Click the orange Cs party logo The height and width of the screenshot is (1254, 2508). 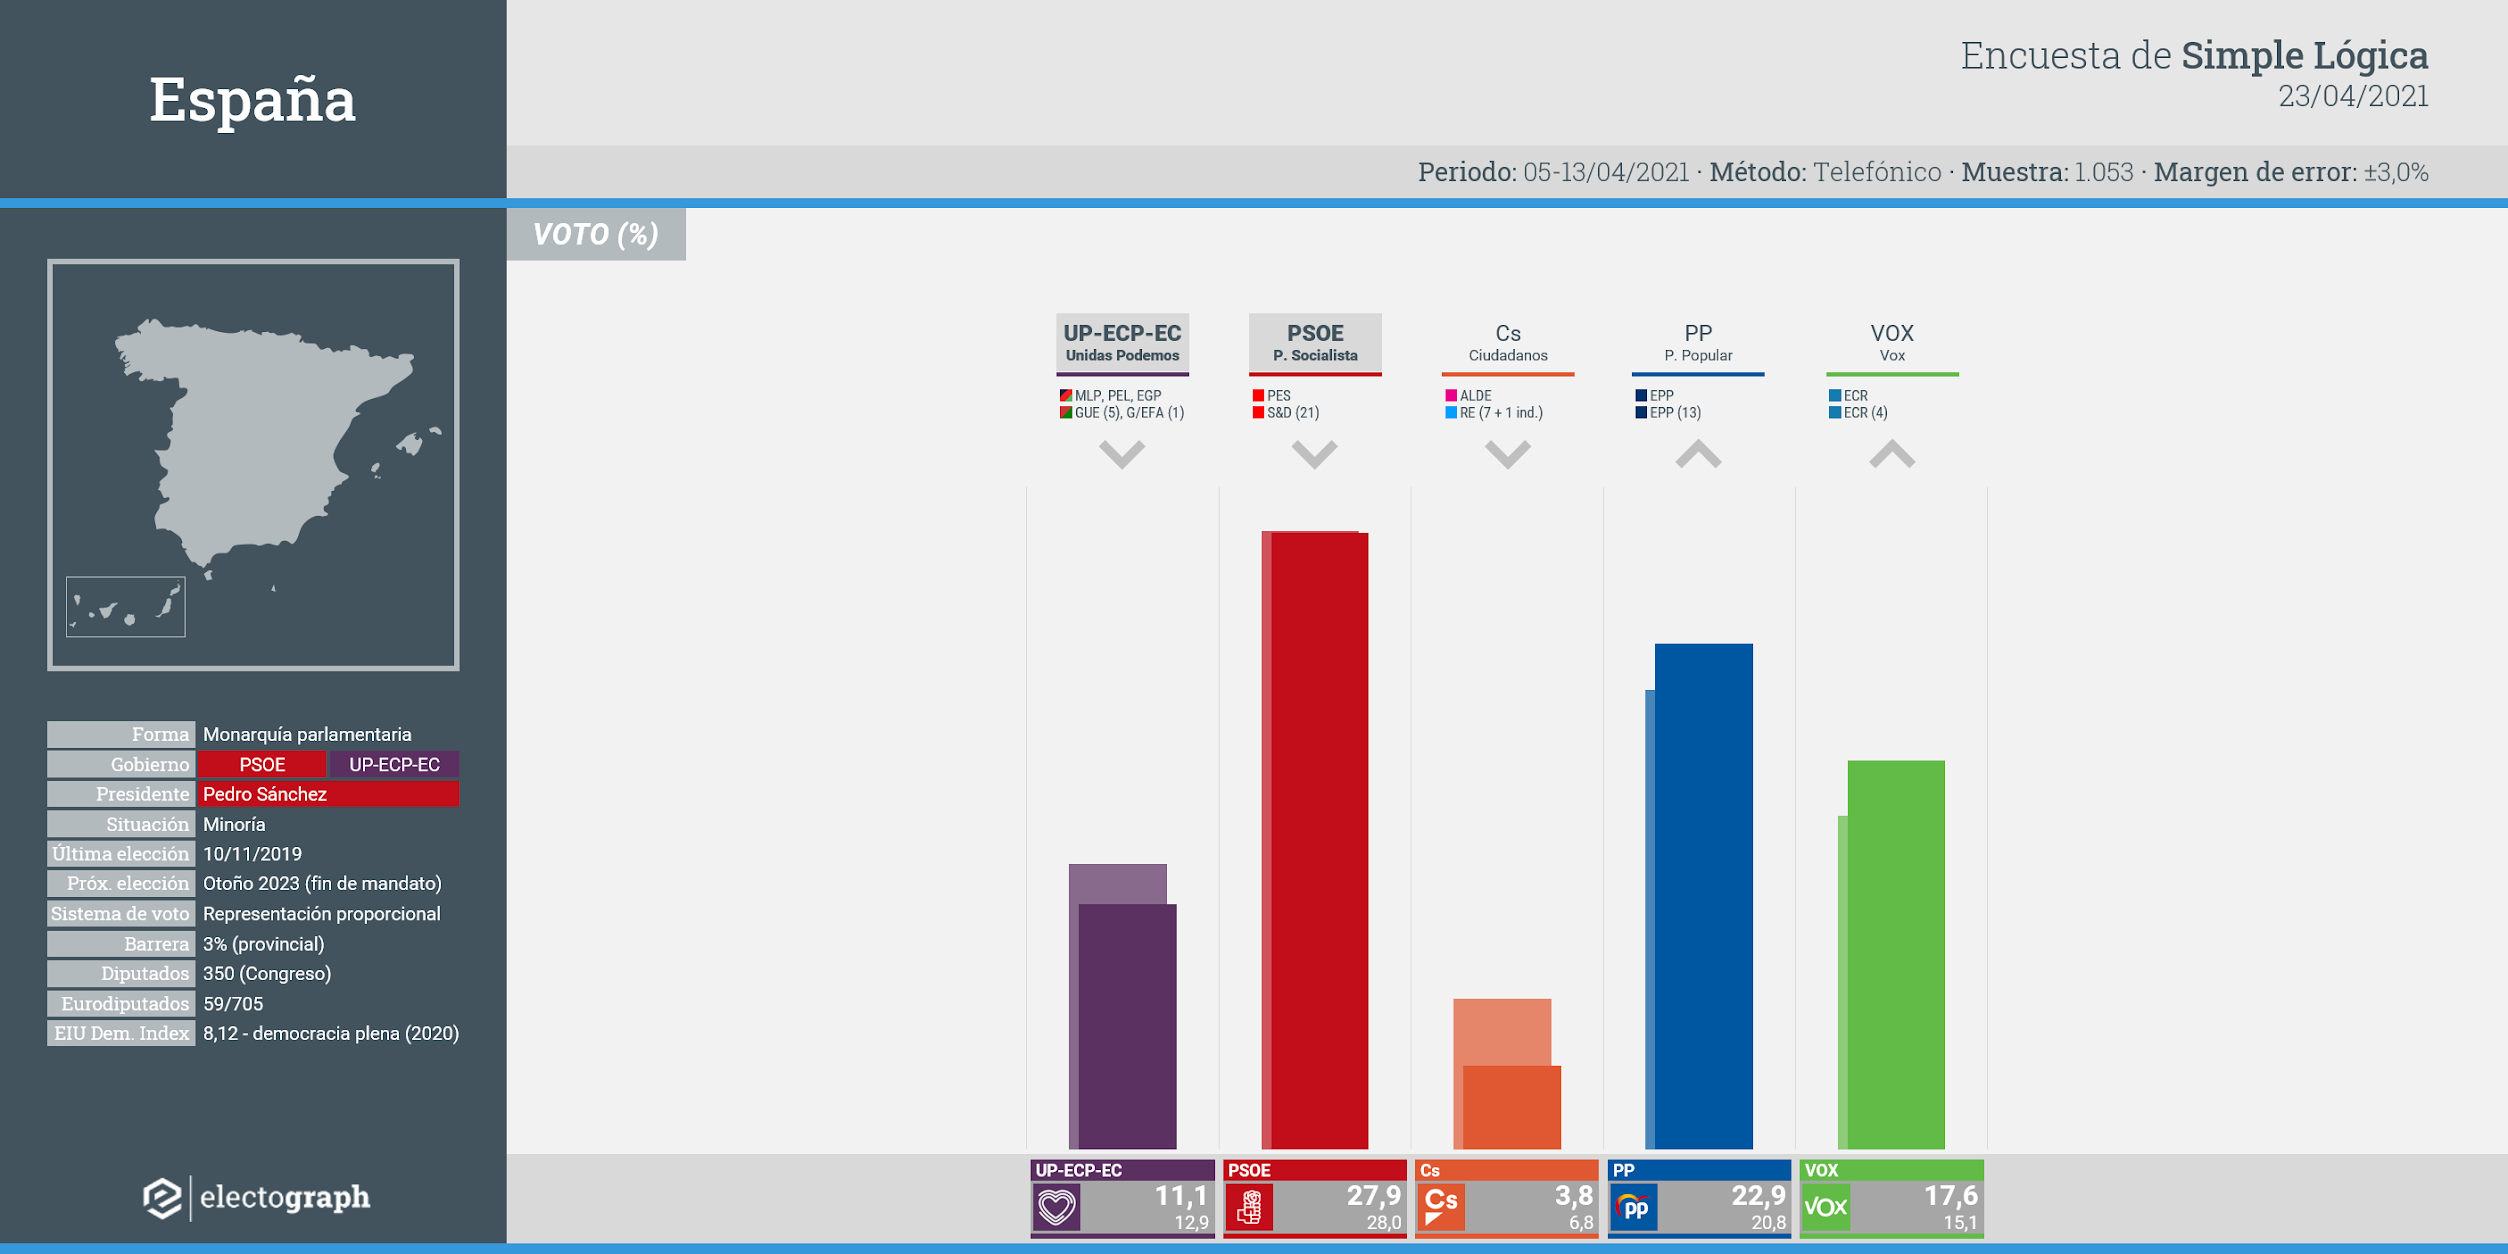tap(1441, 1207)
